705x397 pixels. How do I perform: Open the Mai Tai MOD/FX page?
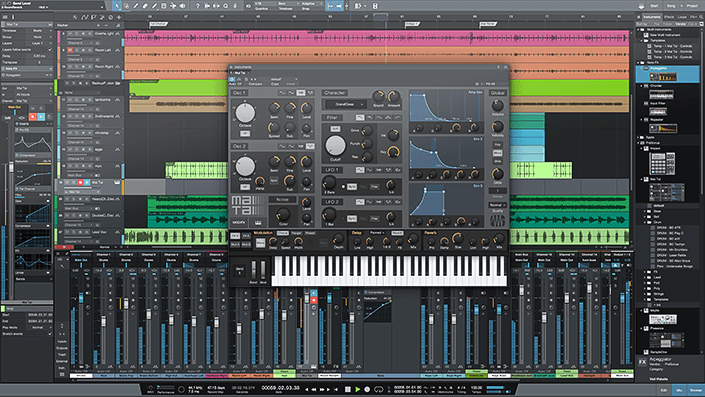[238, 223]
